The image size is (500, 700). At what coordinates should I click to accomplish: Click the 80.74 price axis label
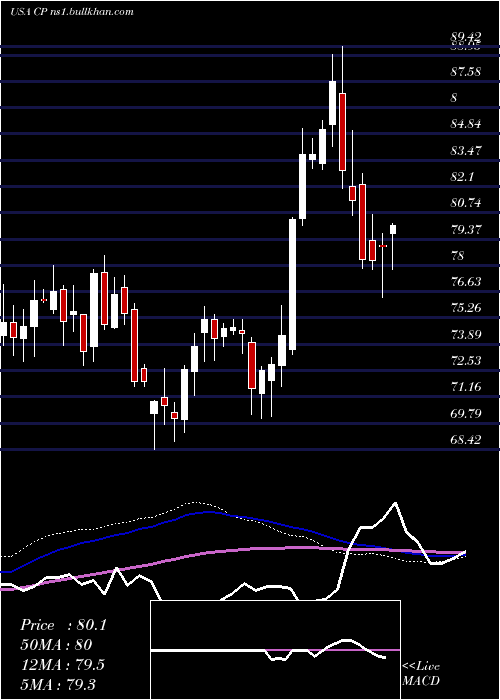pyautogui.click(x=466, y=203)
